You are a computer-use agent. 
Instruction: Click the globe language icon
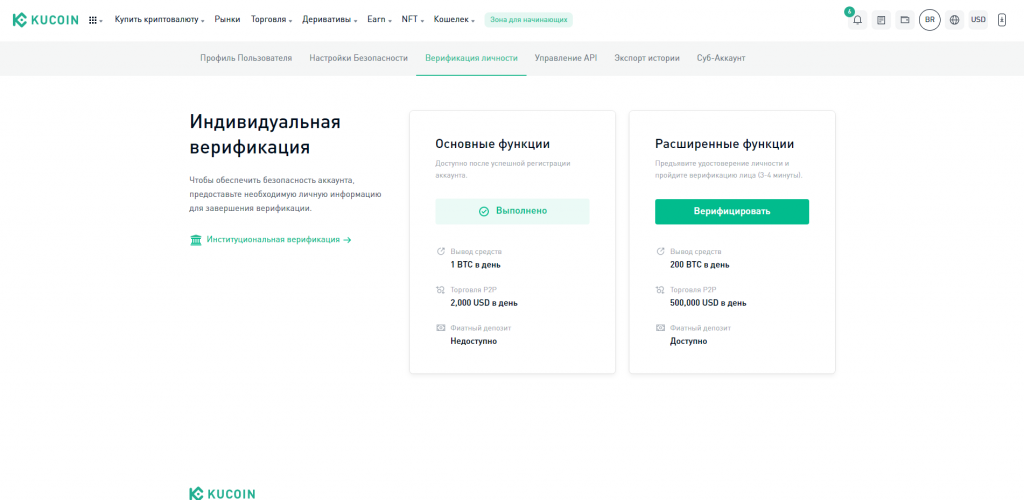pyautogui.click(x=955, y=20)
